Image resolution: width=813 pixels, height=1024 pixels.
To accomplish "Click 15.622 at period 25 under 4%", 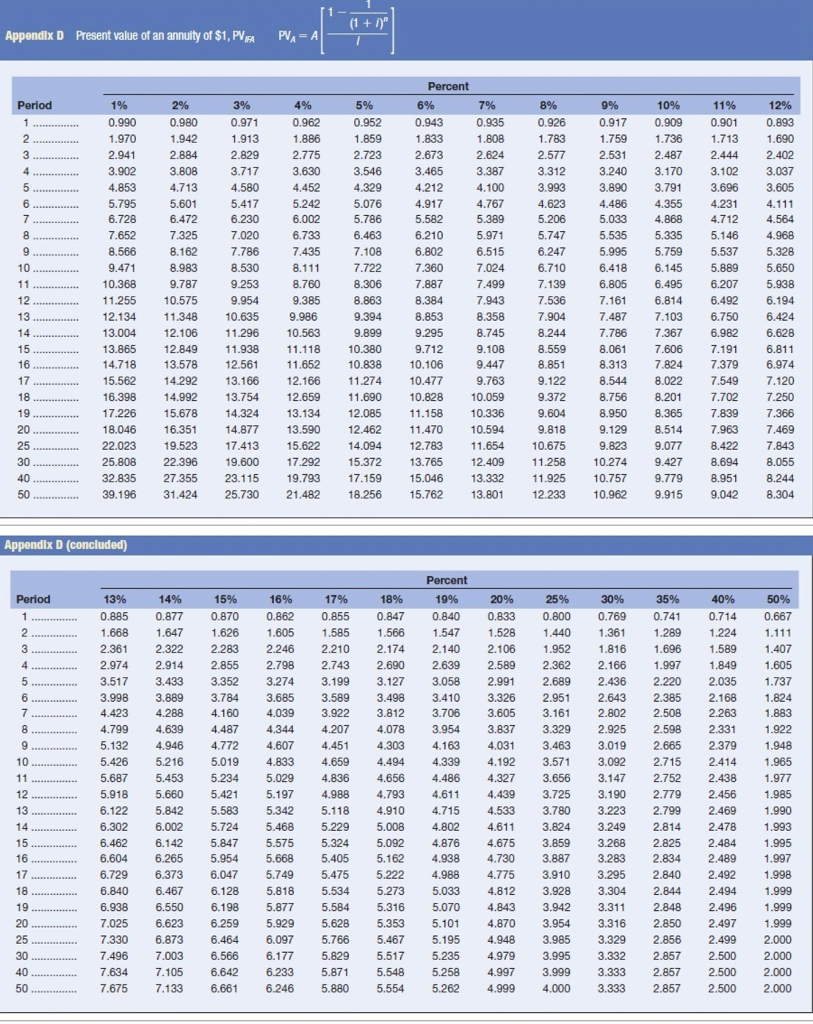I will (x=304, y=446).
